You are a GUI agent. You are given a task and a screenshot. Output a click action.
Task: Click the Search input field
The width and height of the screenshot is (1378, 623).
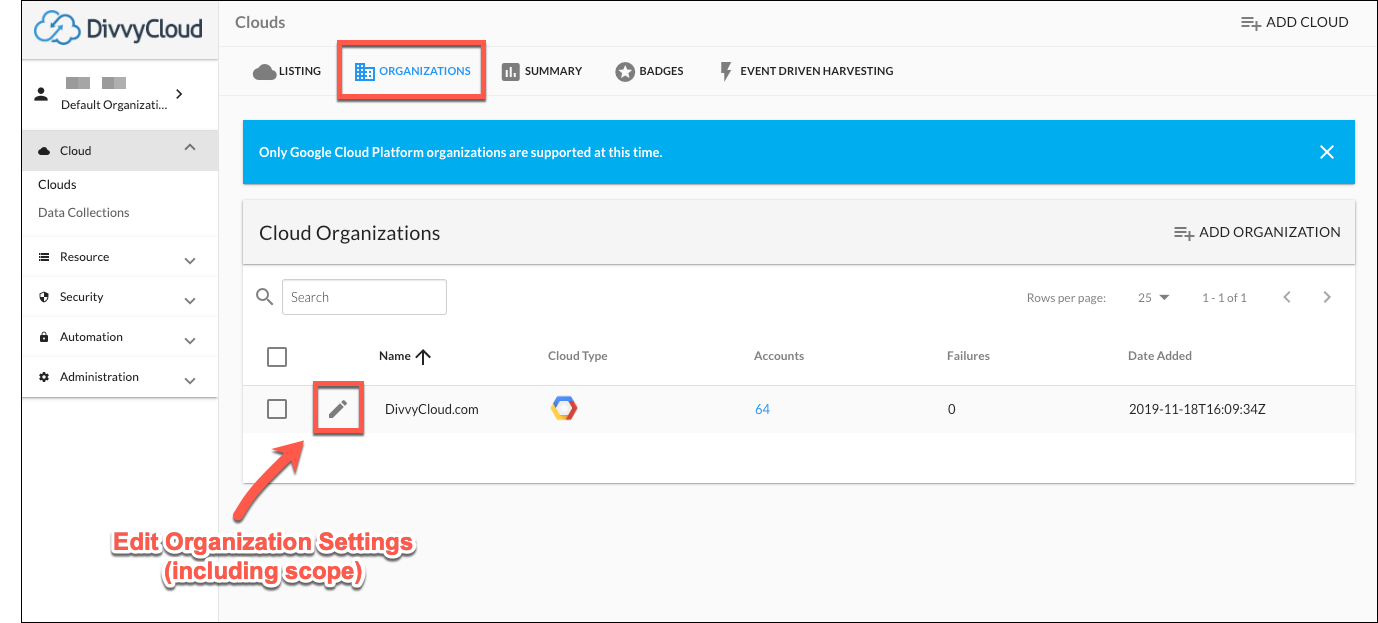(364, 297)
